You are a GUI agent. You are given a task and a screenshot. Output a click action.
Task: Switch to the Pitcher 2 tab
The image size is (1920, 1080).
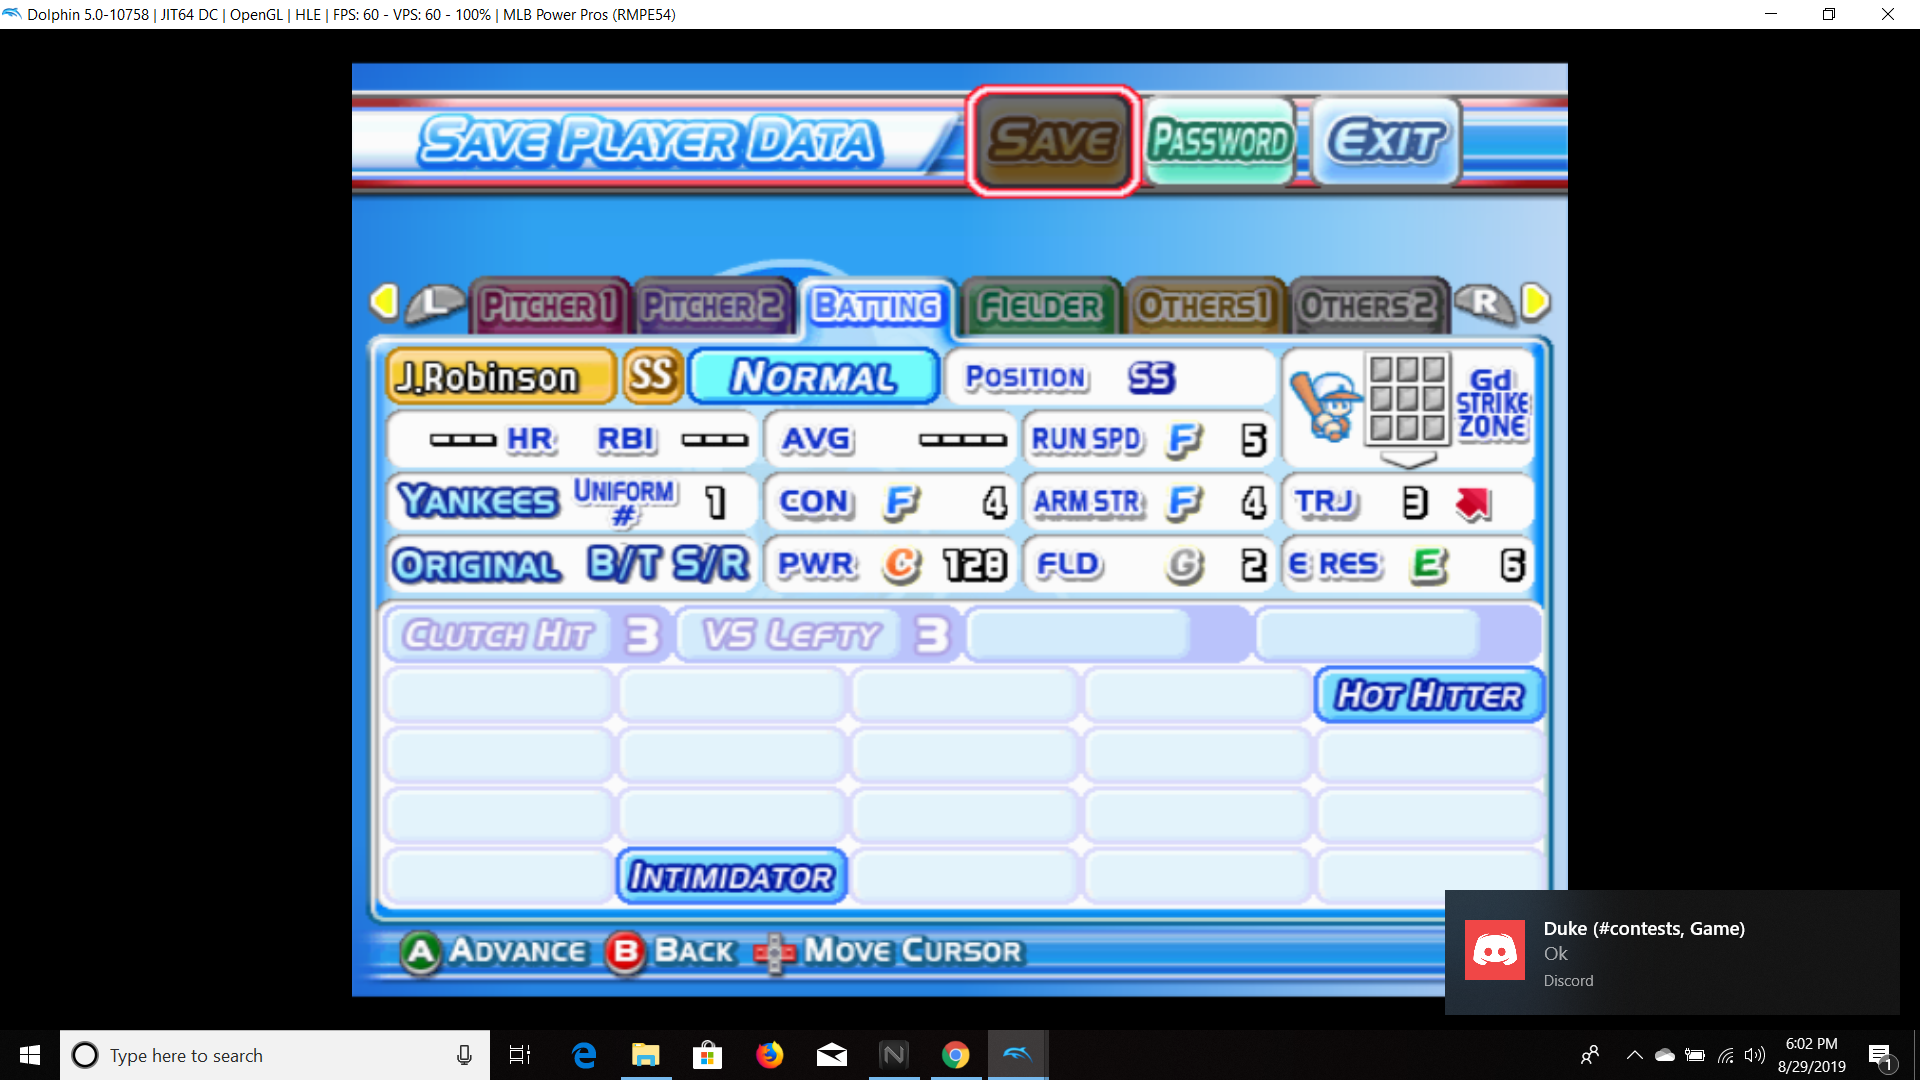pos(713,305)
